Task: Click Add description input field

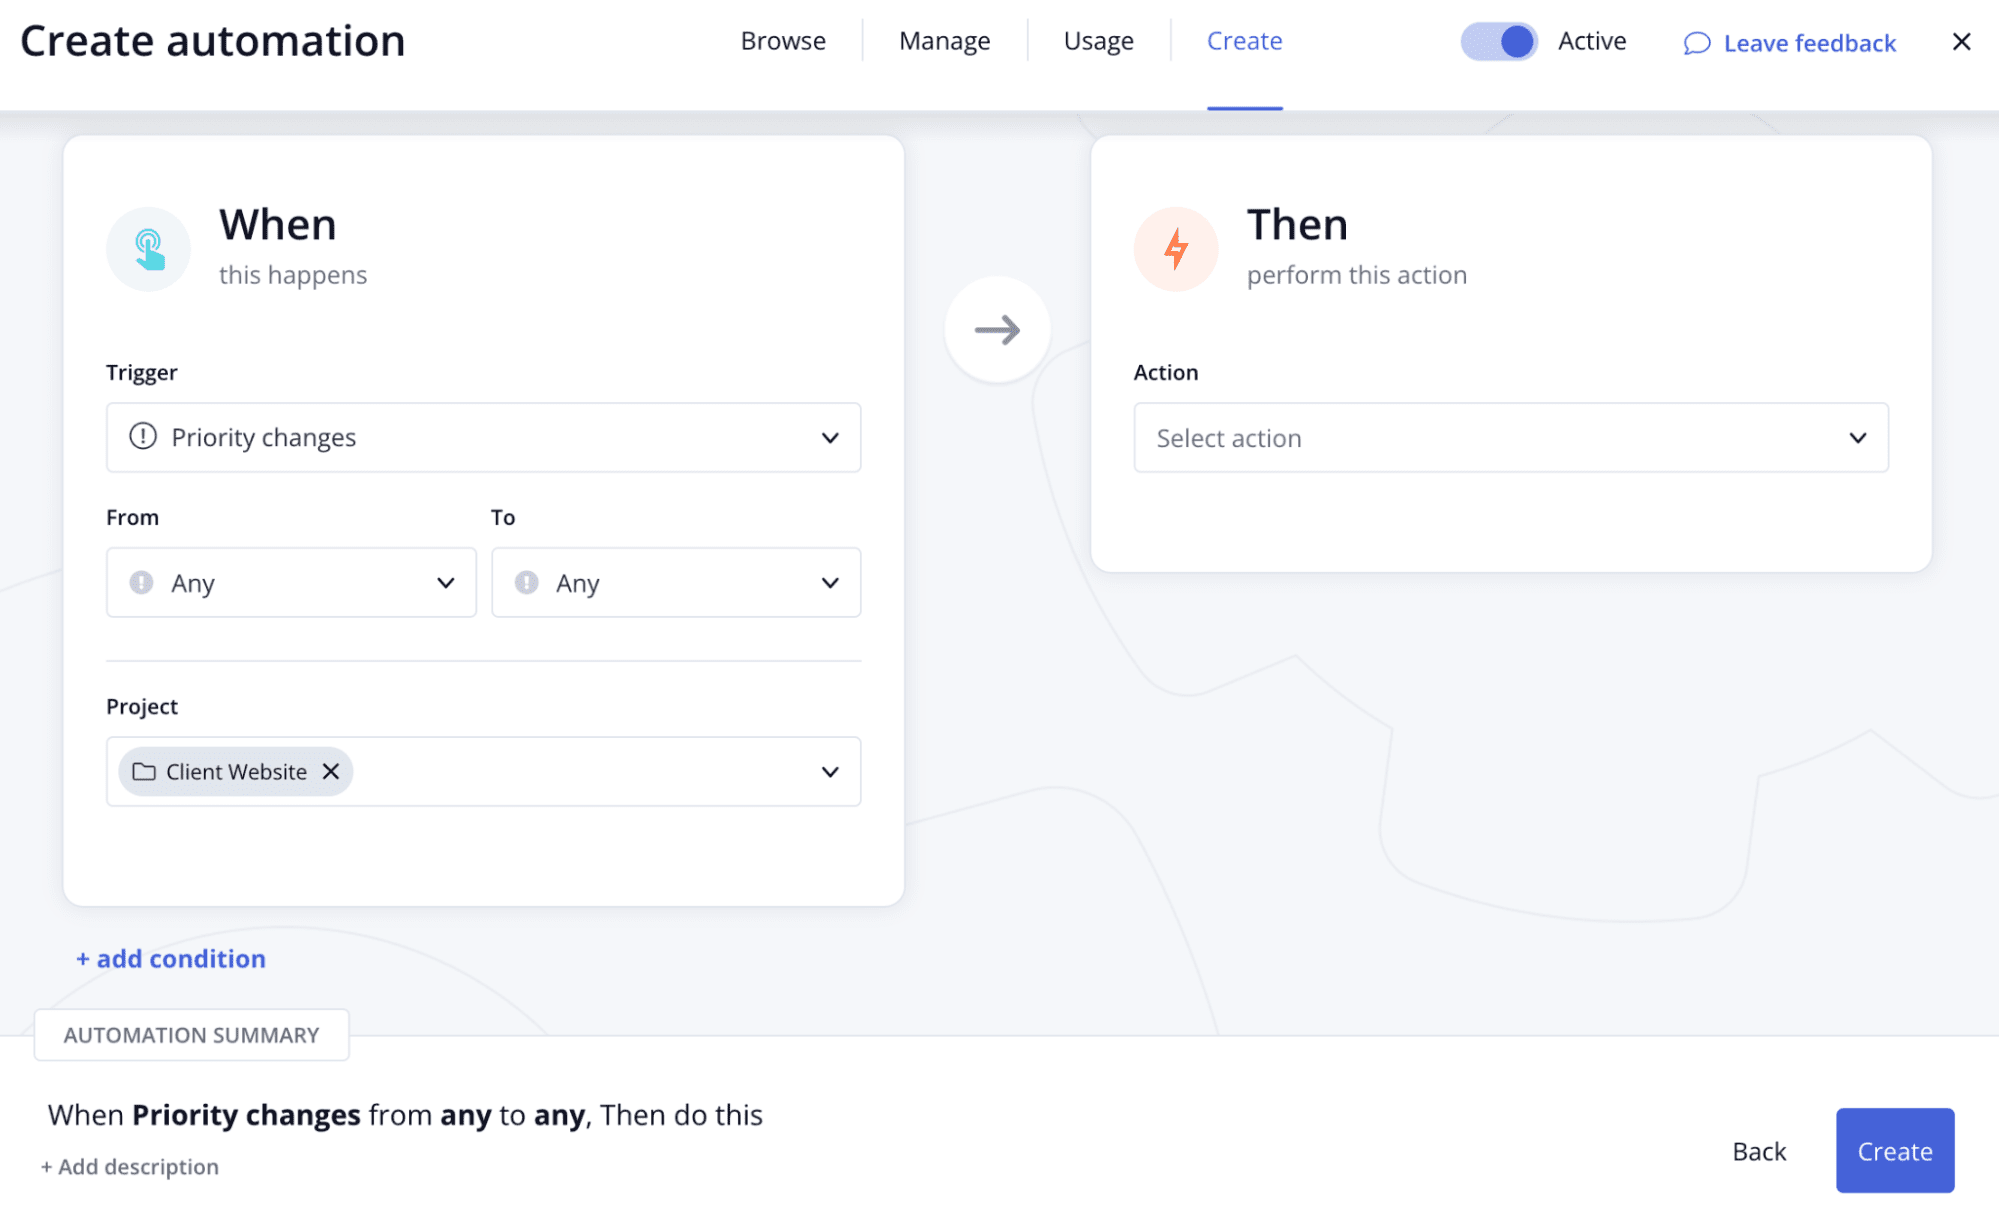Action: (x=131, y=1167)
